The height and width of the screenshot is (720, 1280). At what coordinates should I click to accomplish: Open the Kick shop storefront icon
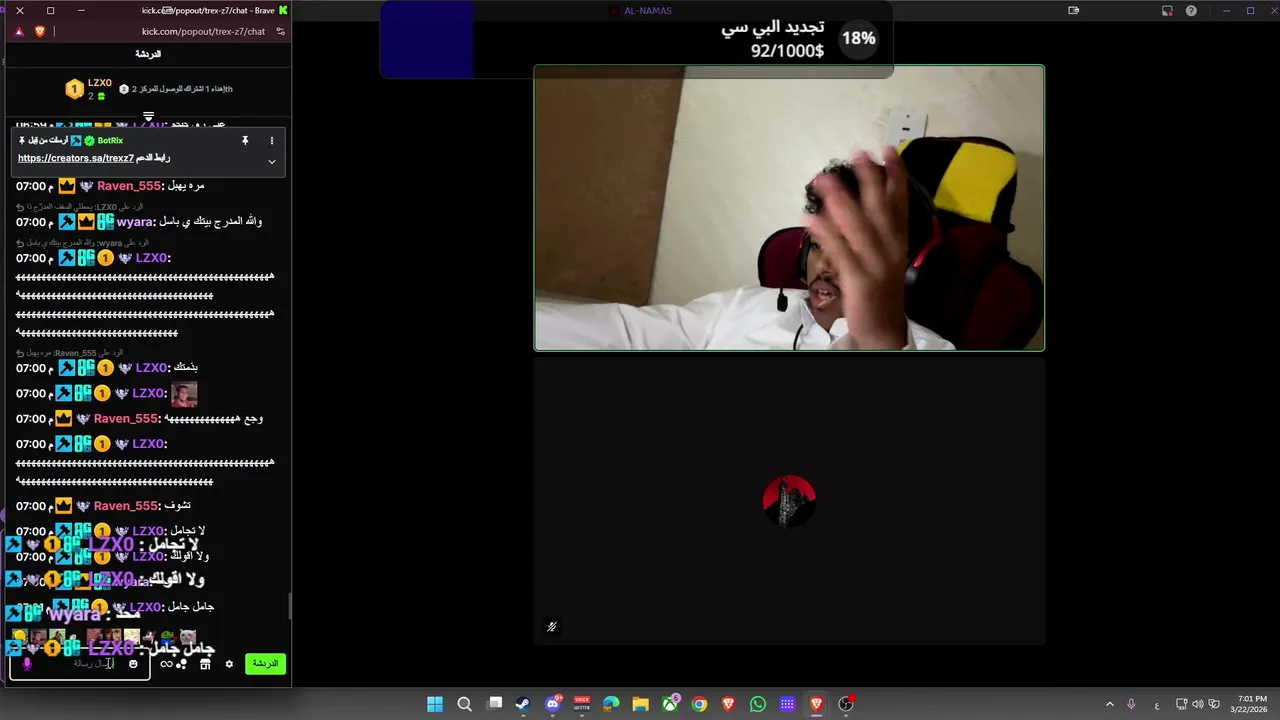pos(205,664)
